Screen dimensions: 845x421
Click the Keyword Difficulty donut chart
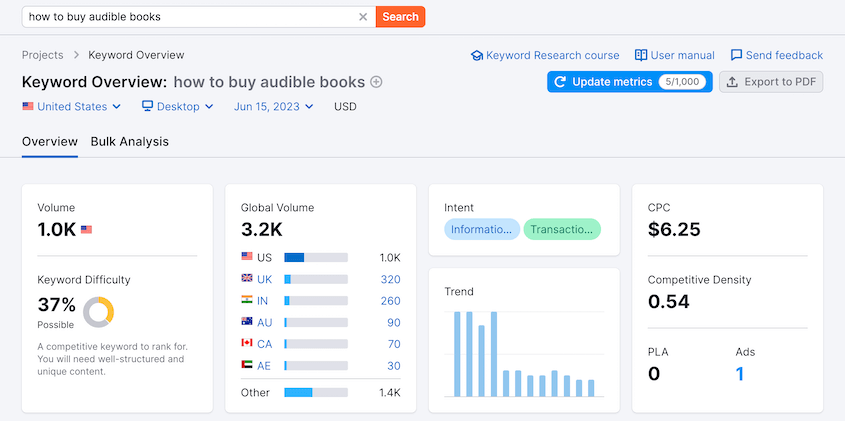click(x=98, y=312)
